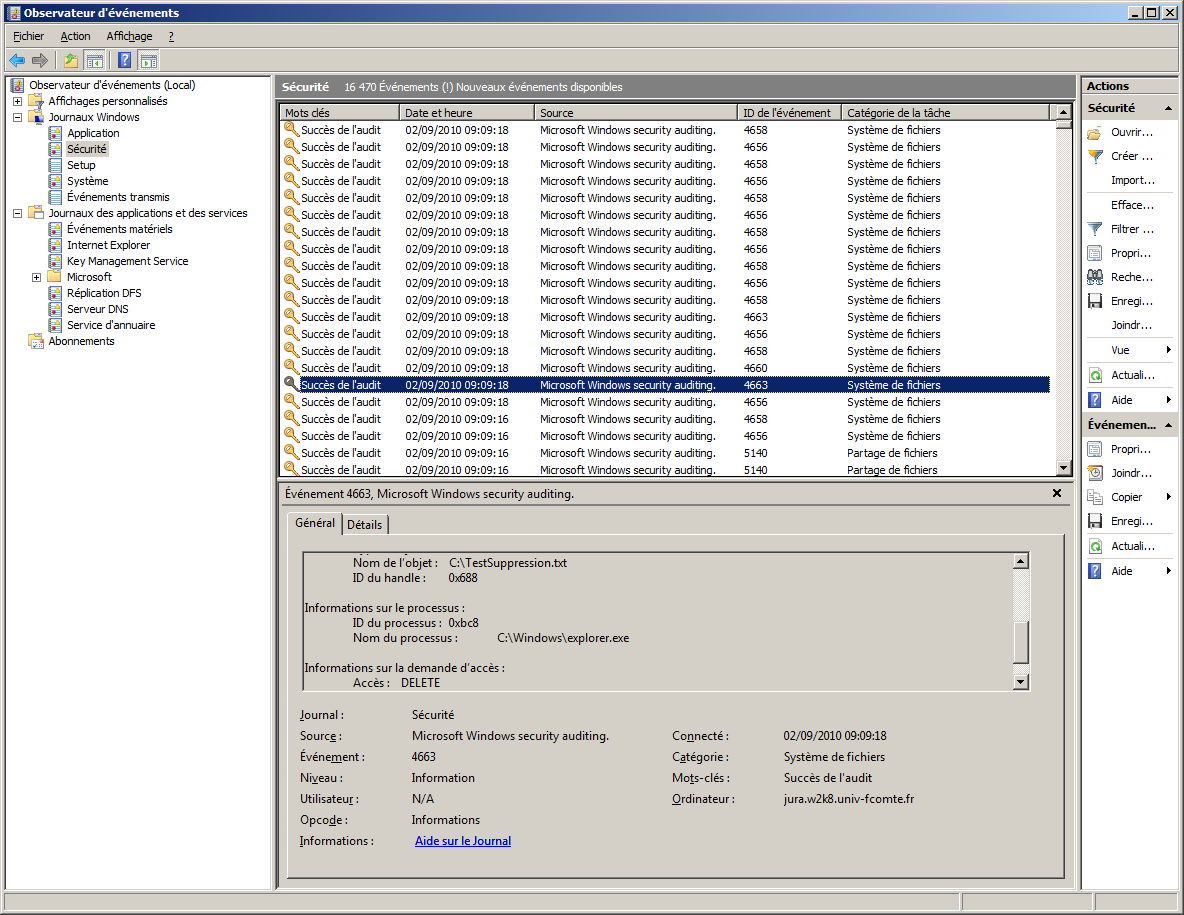This screenshot has height=915, width=1184.
Task: Click down arrow of event description scrollbar
Action: click(x=1020, y=682)
